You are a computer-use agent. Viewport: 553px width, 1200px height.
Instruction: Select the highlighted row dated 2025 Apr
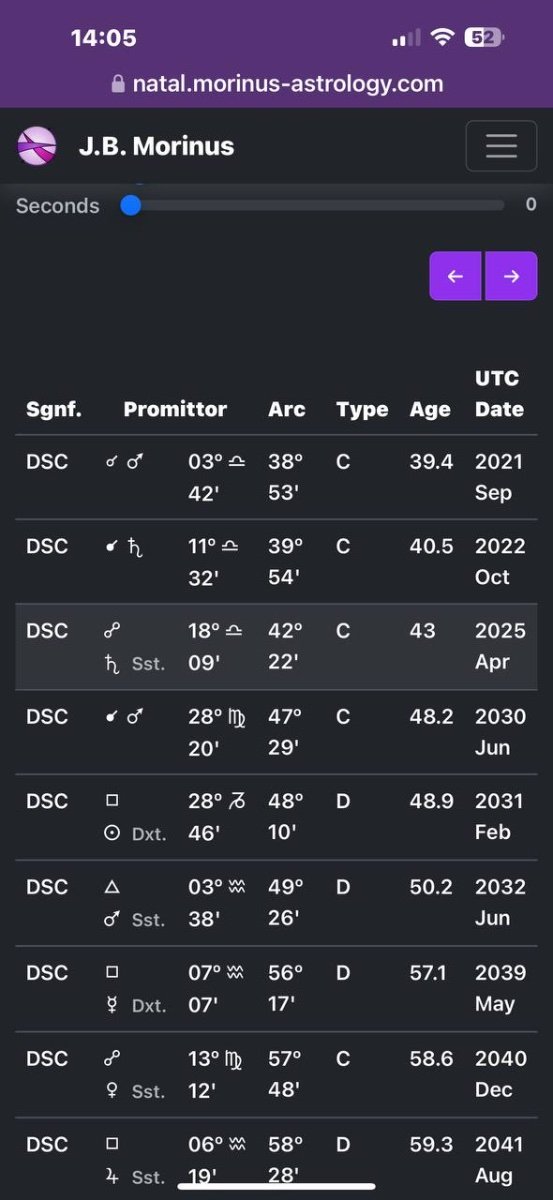(x=276, y=647)
